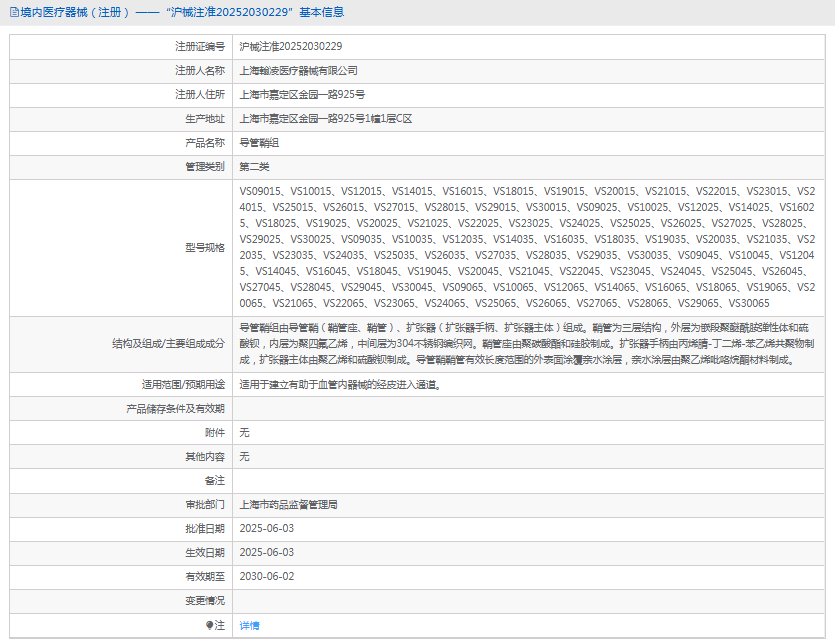The height and width of the screenshot is (644, 835).
Task: Click the 批准日期 label
Action: [x=205, y=528]
